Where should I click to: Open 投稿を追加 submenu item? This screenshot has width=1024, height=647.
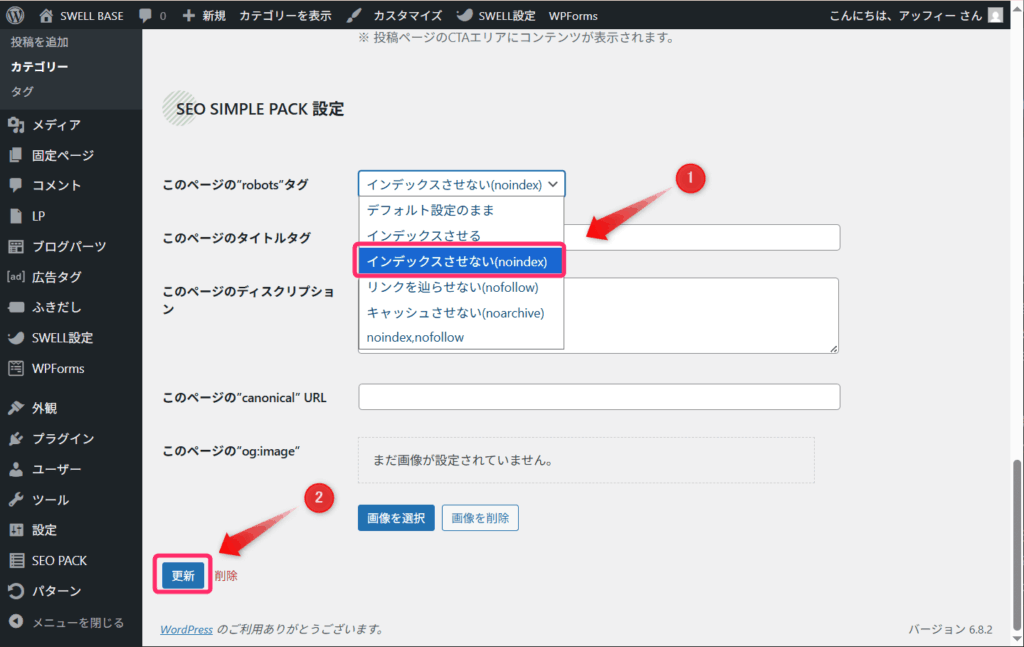(39, 42)
